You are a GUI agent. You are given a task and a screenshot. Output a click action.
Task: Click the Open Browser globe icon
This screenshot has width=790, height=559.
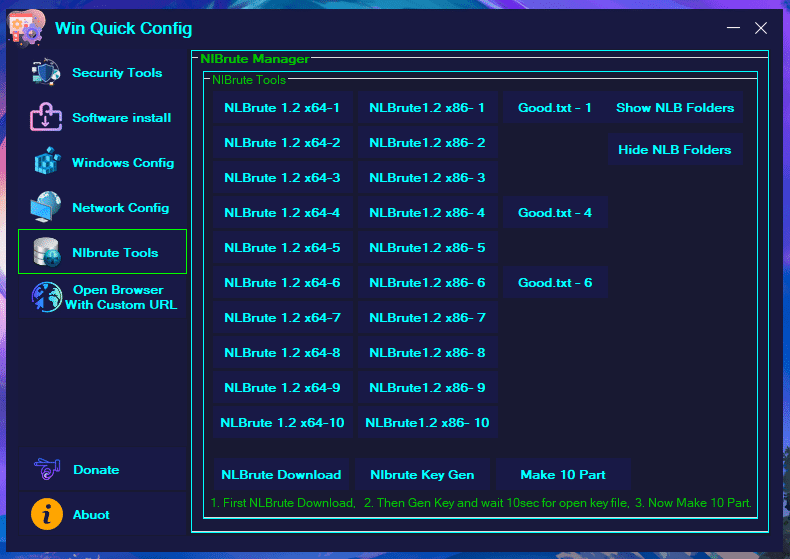(47, 297)
